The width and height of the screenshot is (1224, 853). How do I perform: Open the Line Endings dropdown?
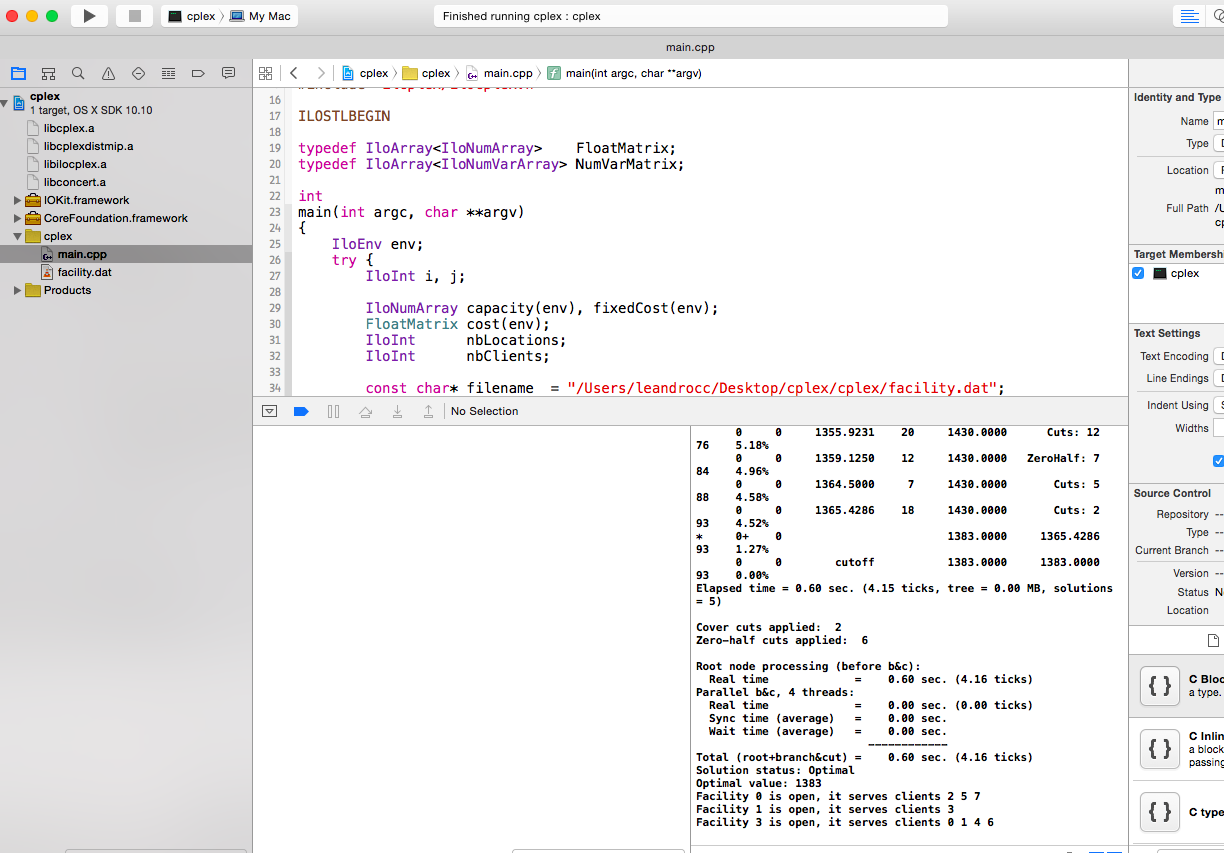(1218, 378)
